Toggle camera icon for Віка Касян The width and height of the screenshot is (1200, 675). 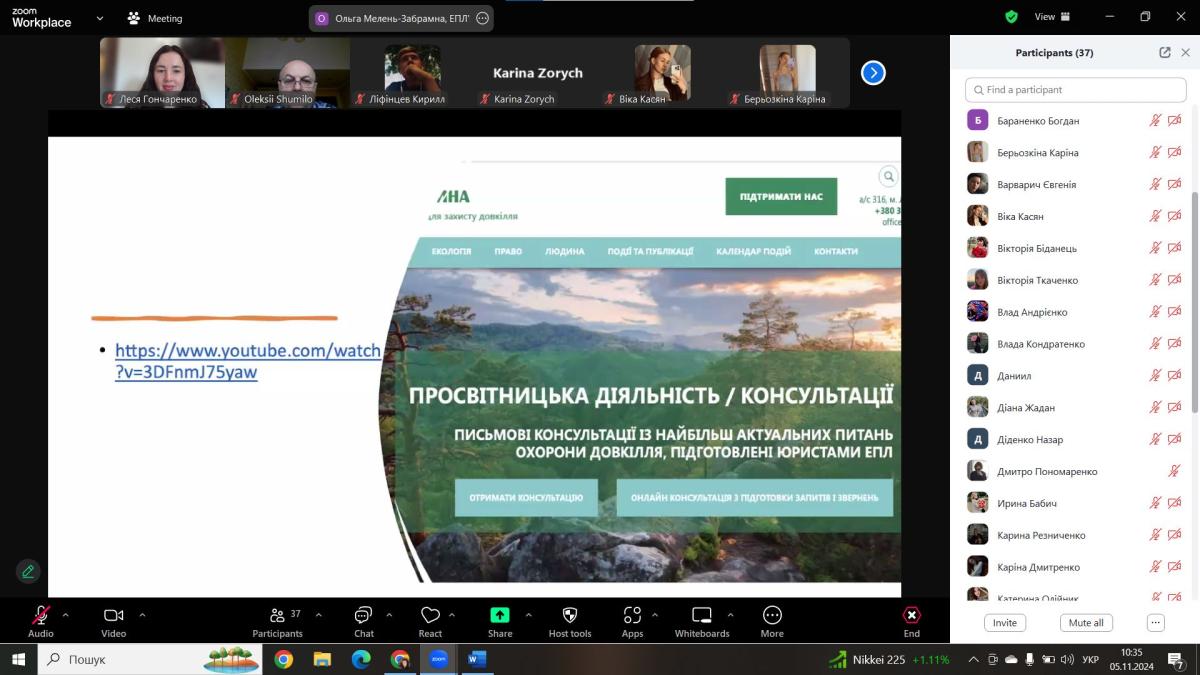click(1175, 217)
